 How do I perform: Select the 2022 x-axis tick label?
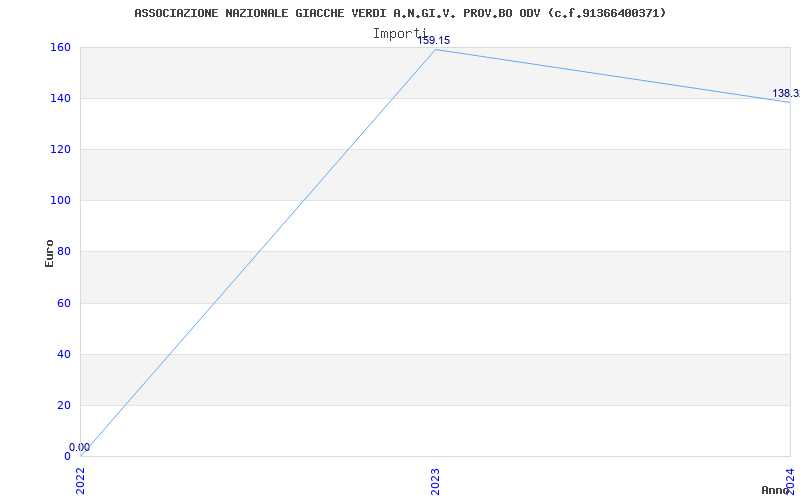[x=81, y=482]
